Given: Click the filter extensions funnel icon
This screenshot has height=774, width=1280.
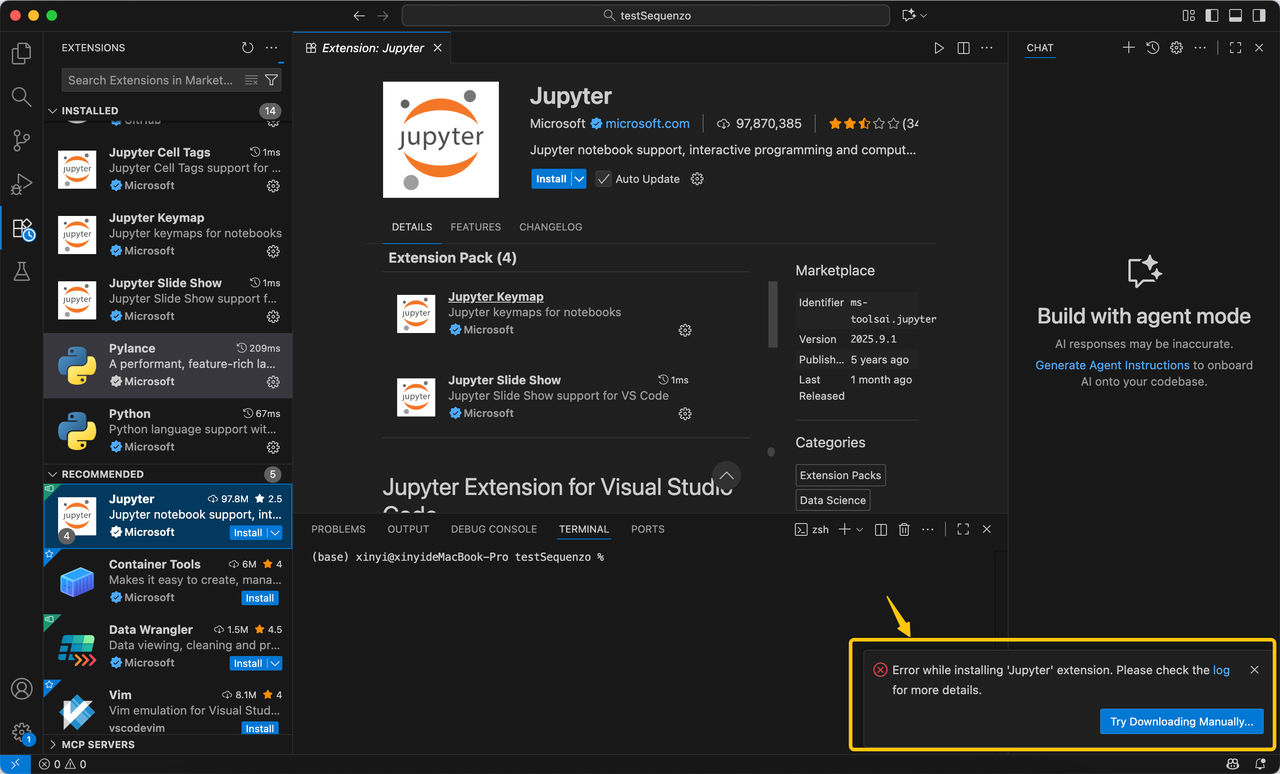Looking at the screenshot, I should coord(271,80).
